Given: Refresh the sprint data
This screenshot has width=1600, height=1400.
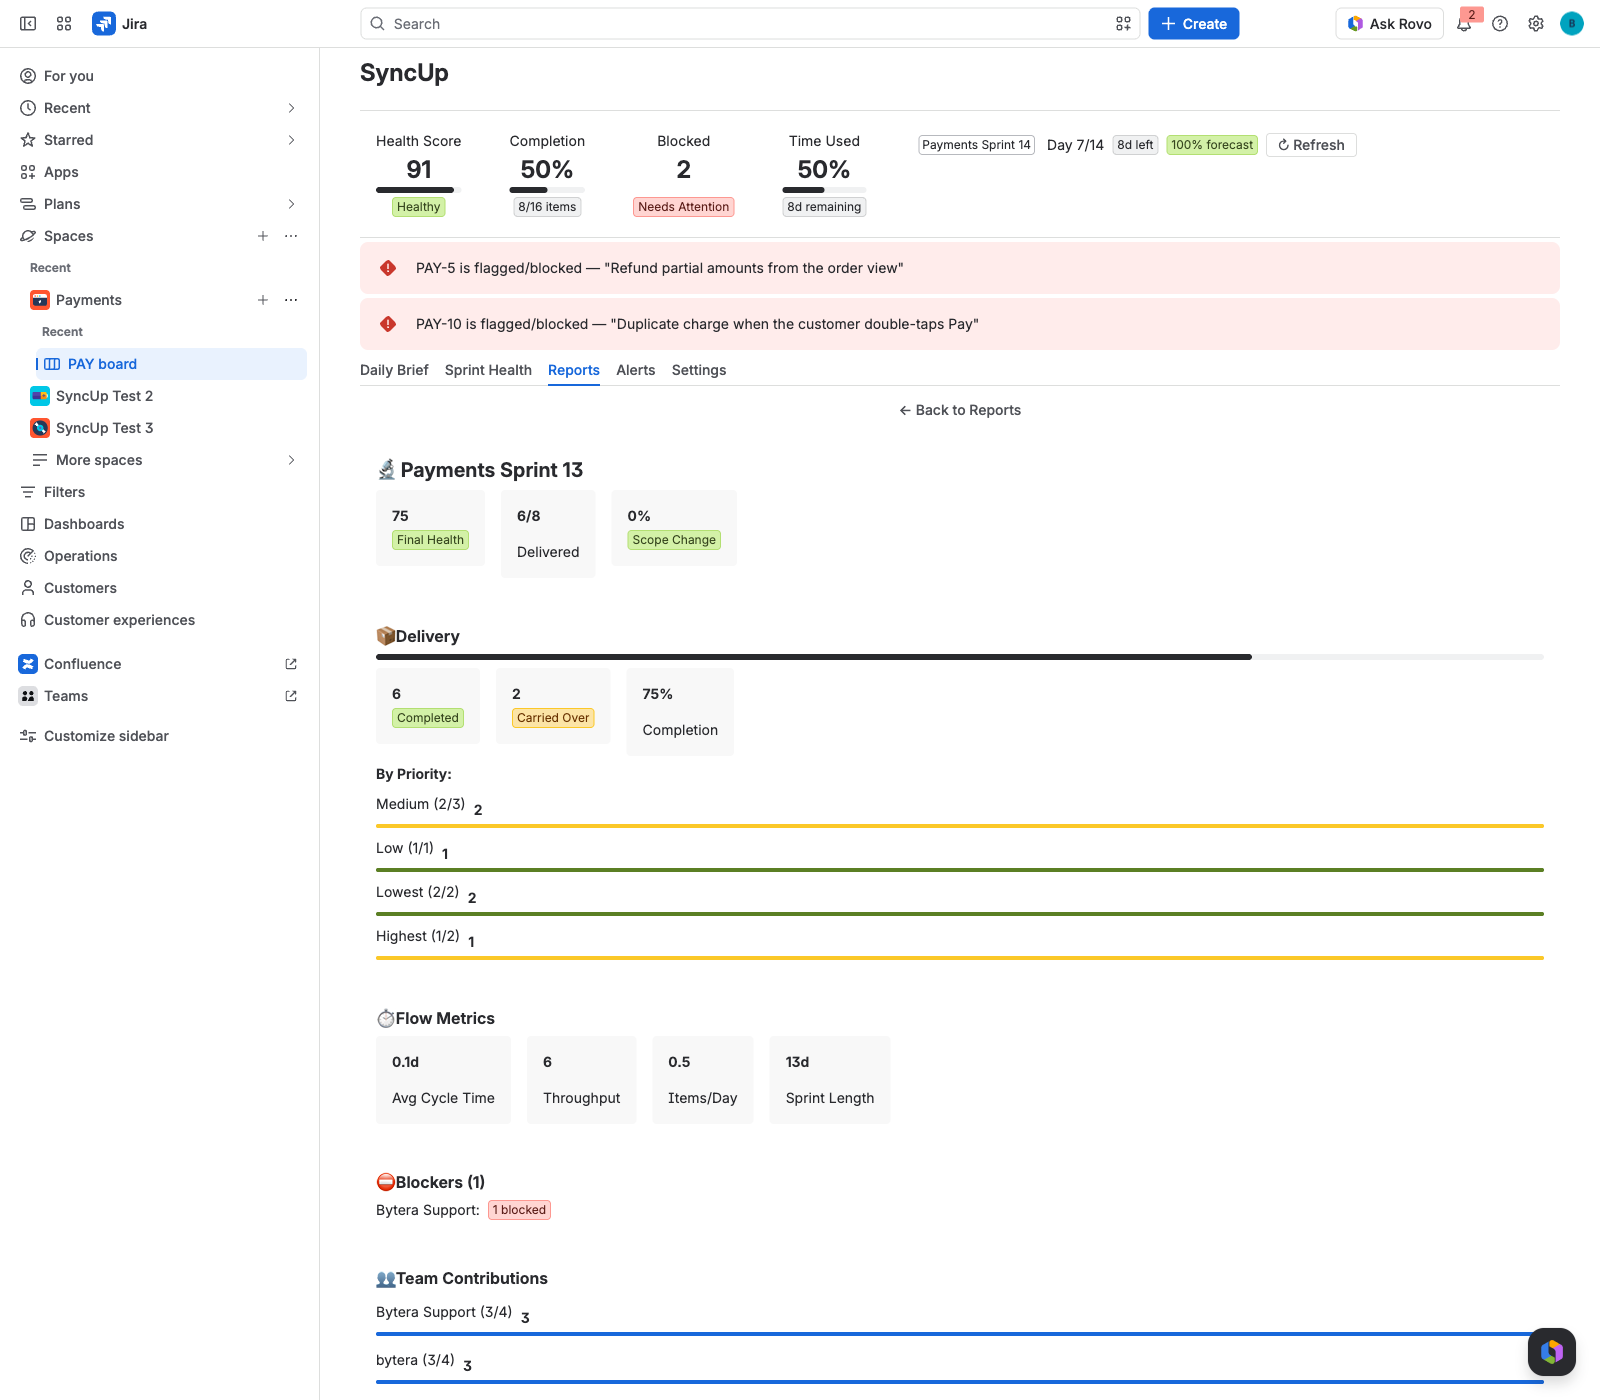Looking at the screenshot, I should pos(1311,145).
